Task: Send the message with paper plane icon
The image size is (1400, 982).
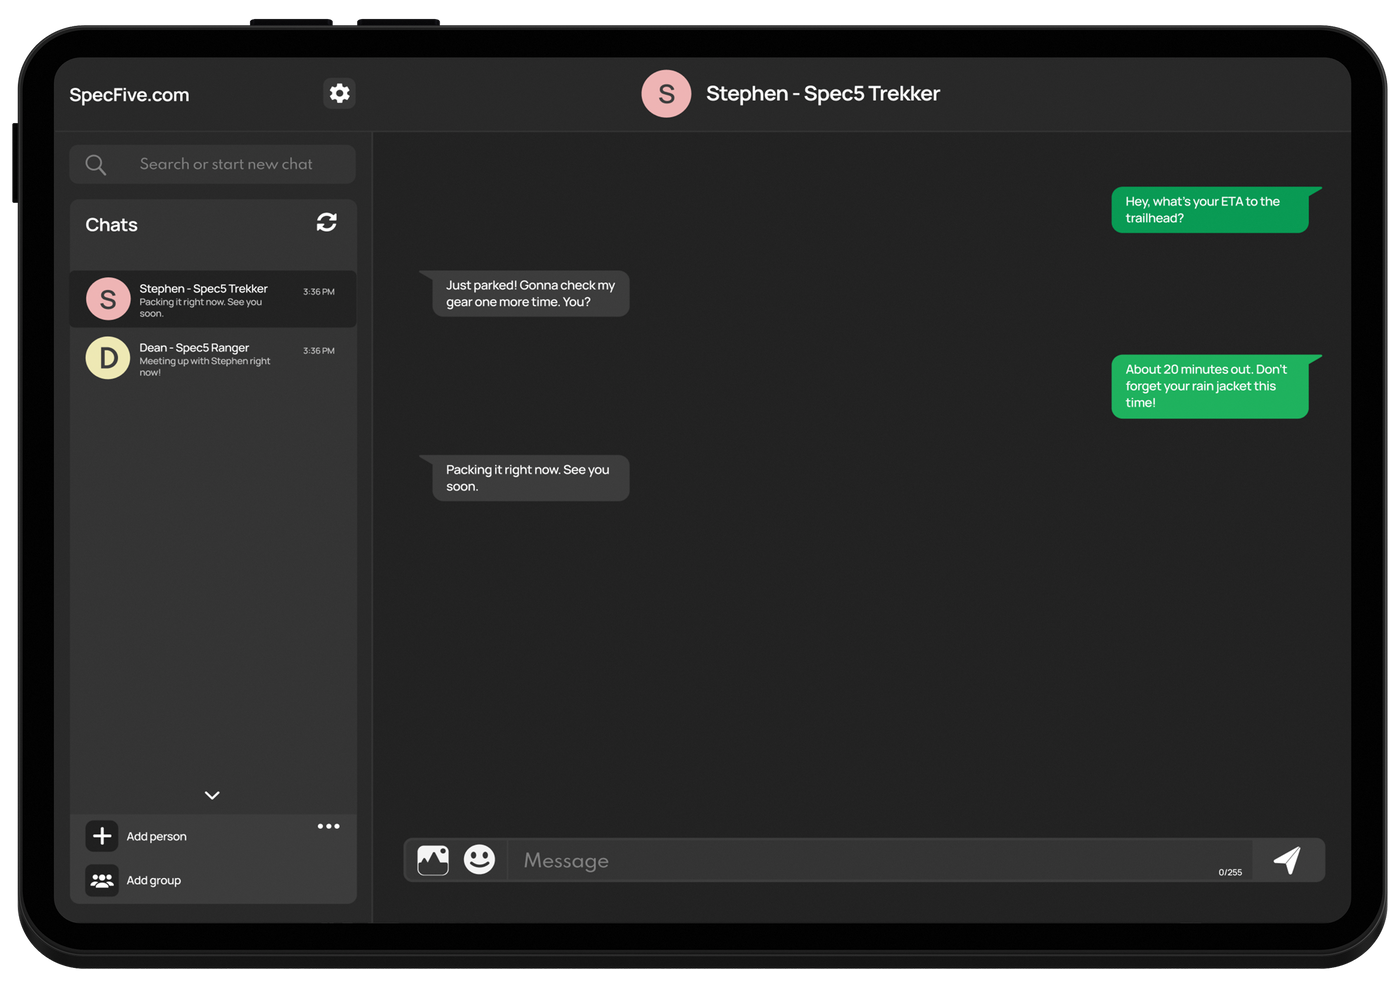Action: (1287, 860)
